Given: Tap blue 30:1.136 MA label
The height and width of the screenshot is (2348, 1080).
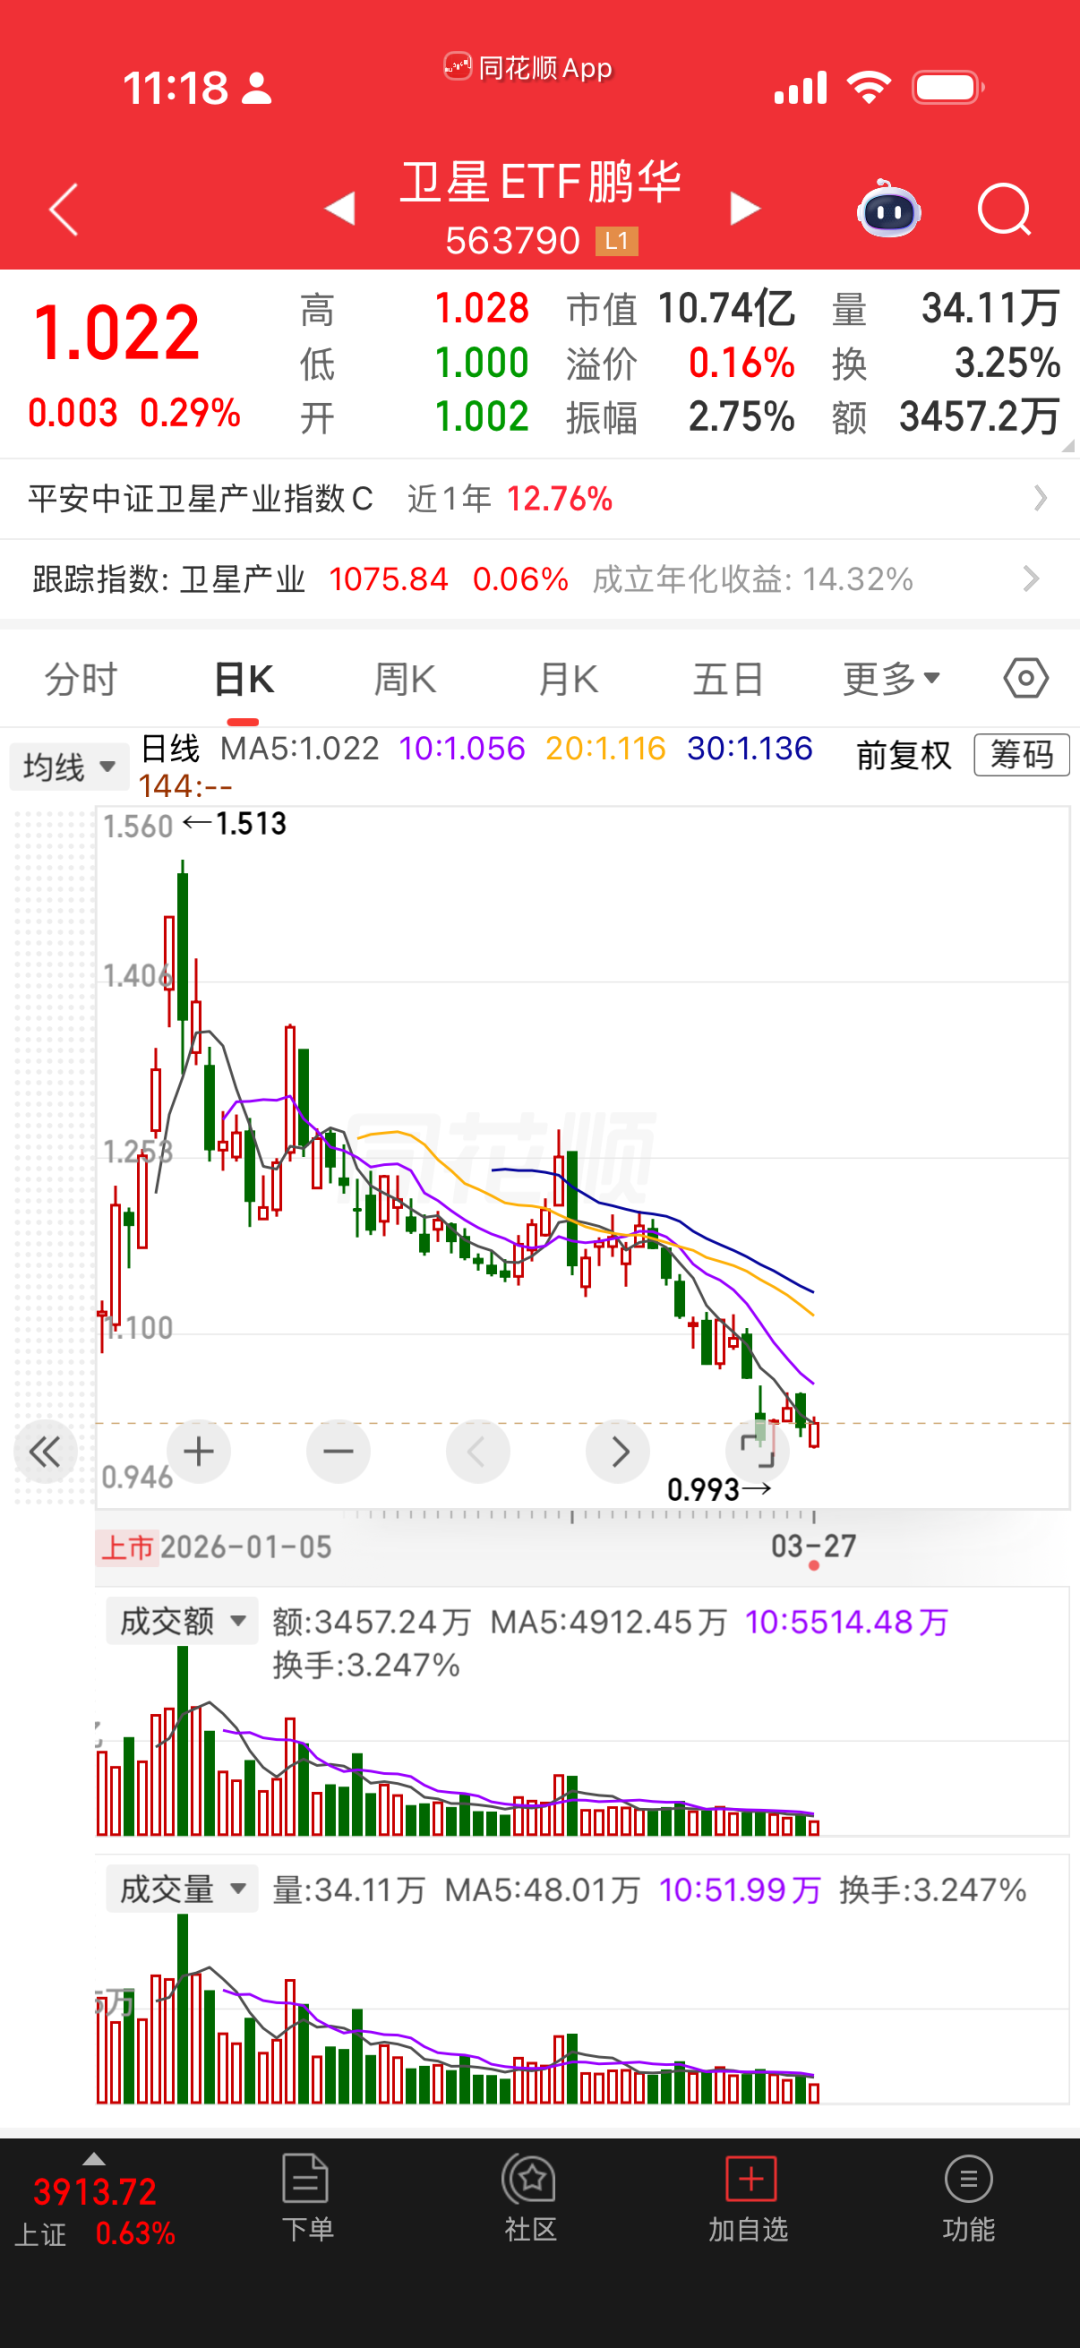Looking at the screenshot, I should click(750, 748).
